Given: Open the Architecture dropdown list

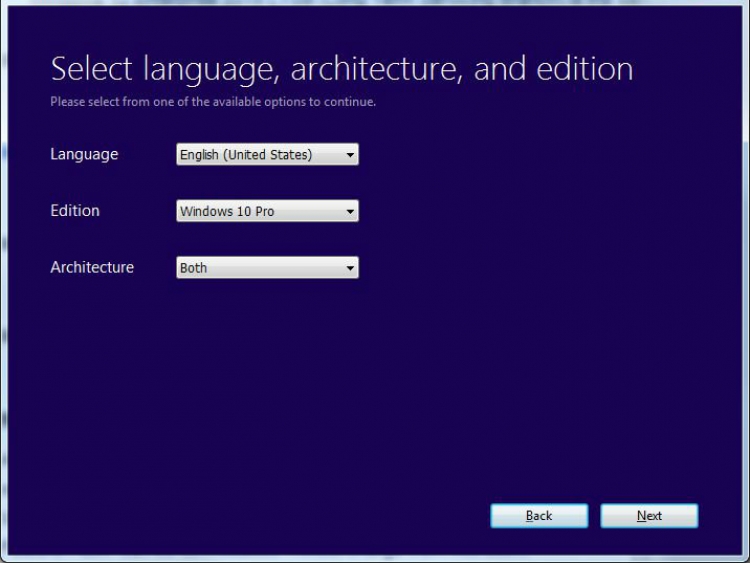Looking at the screenshot, I should 267,268.
